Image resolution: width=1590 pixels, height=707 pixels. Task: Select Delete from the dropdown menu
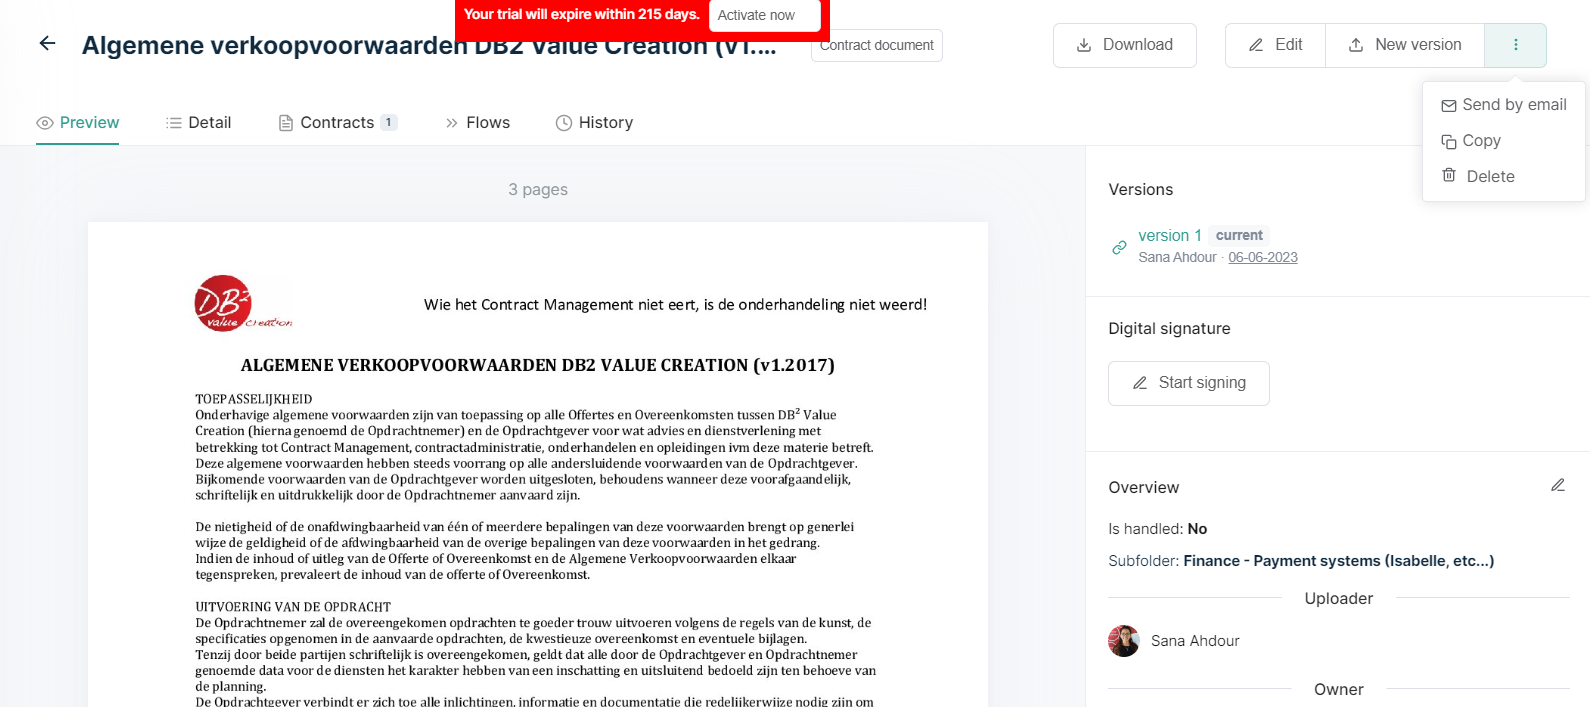click(x=1478, y=176)
